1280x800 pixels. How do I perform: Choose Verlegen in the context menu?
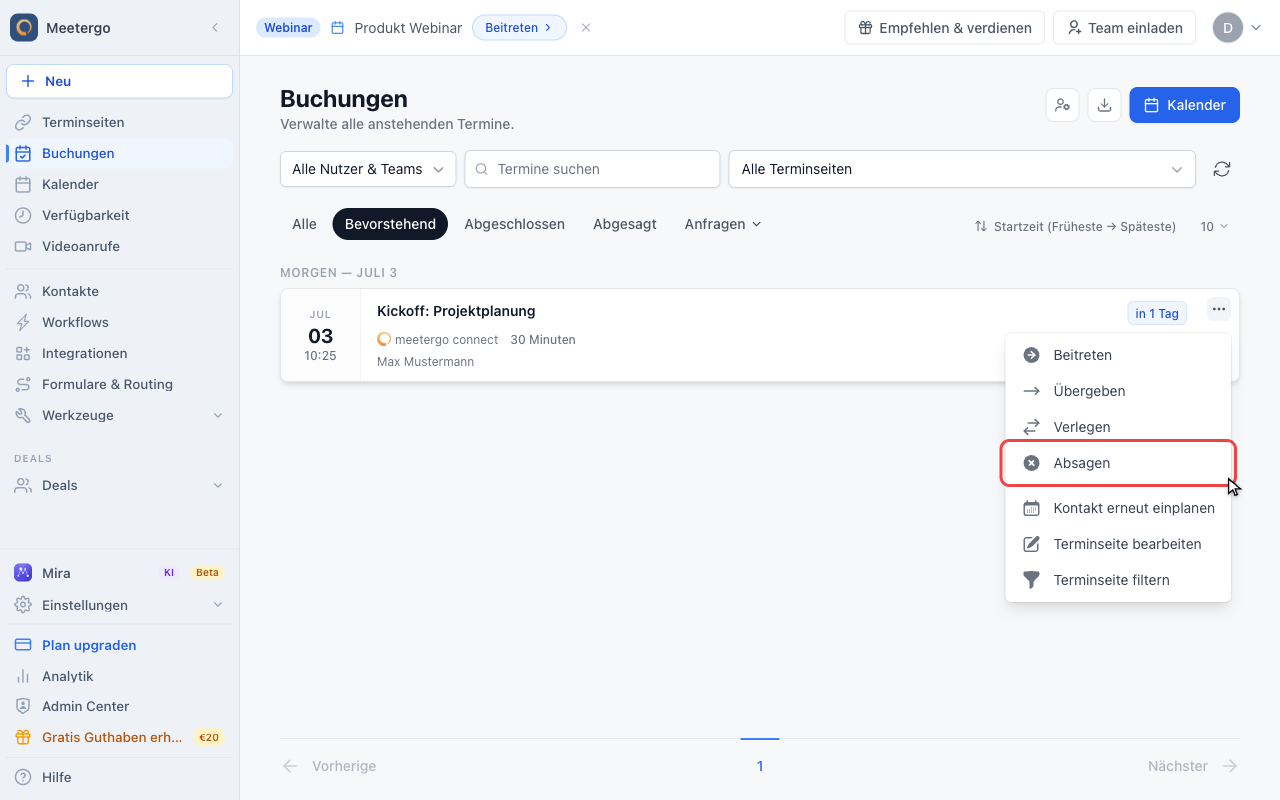1118,427
